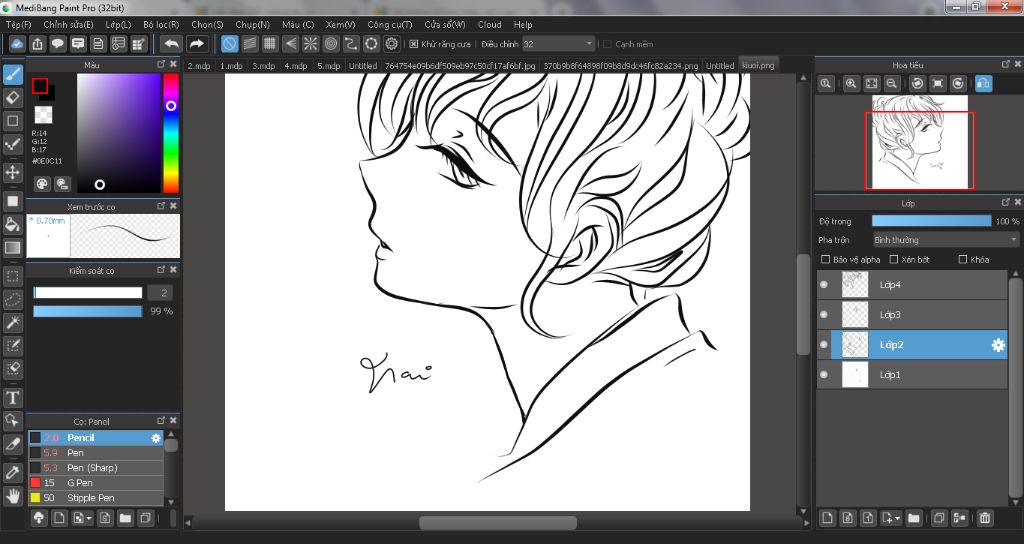Screen dimensions: 1024x544
Task: Enable parallel lines snap guide
Action: [249, 44]
